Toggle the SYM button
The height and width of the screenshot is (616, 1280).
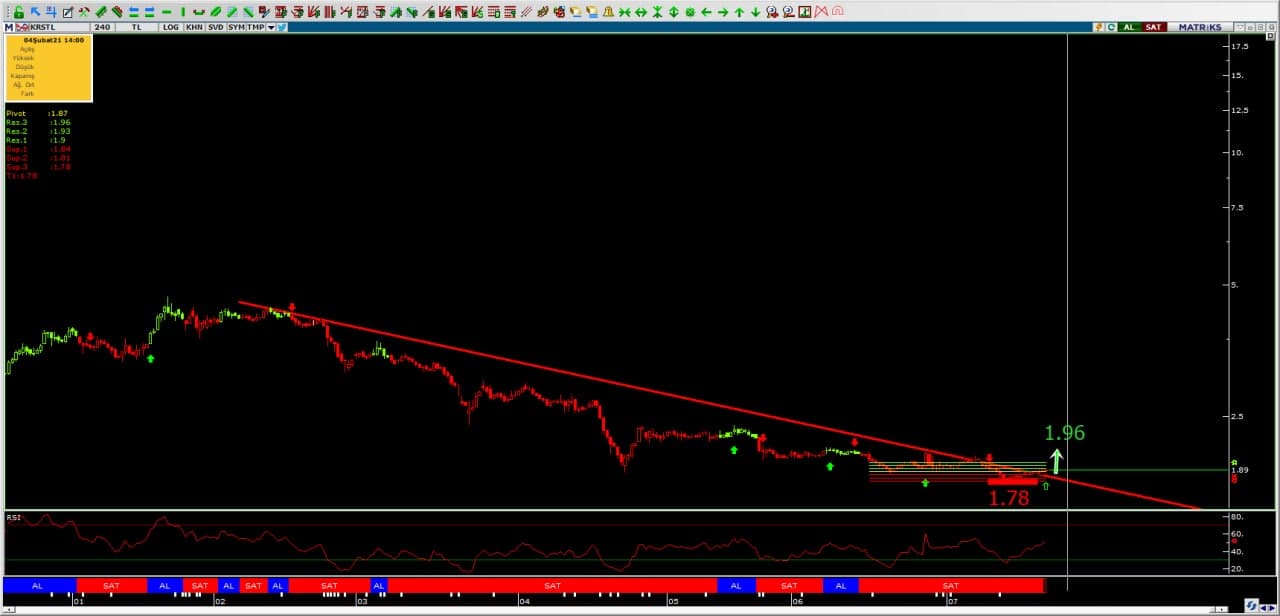(236, 27)
